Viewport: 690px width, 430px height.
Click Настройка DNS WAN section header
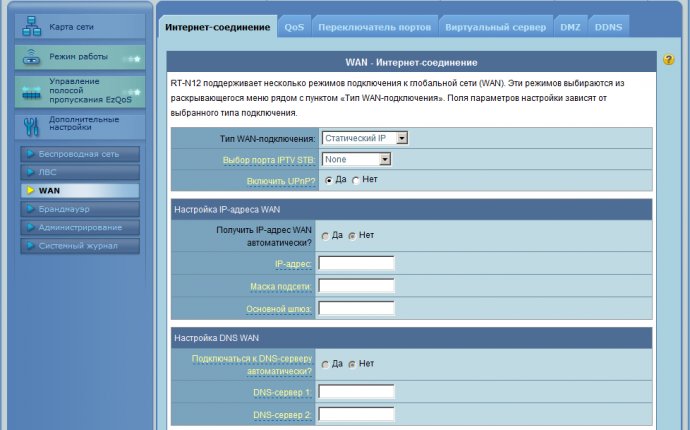point(411,338)
